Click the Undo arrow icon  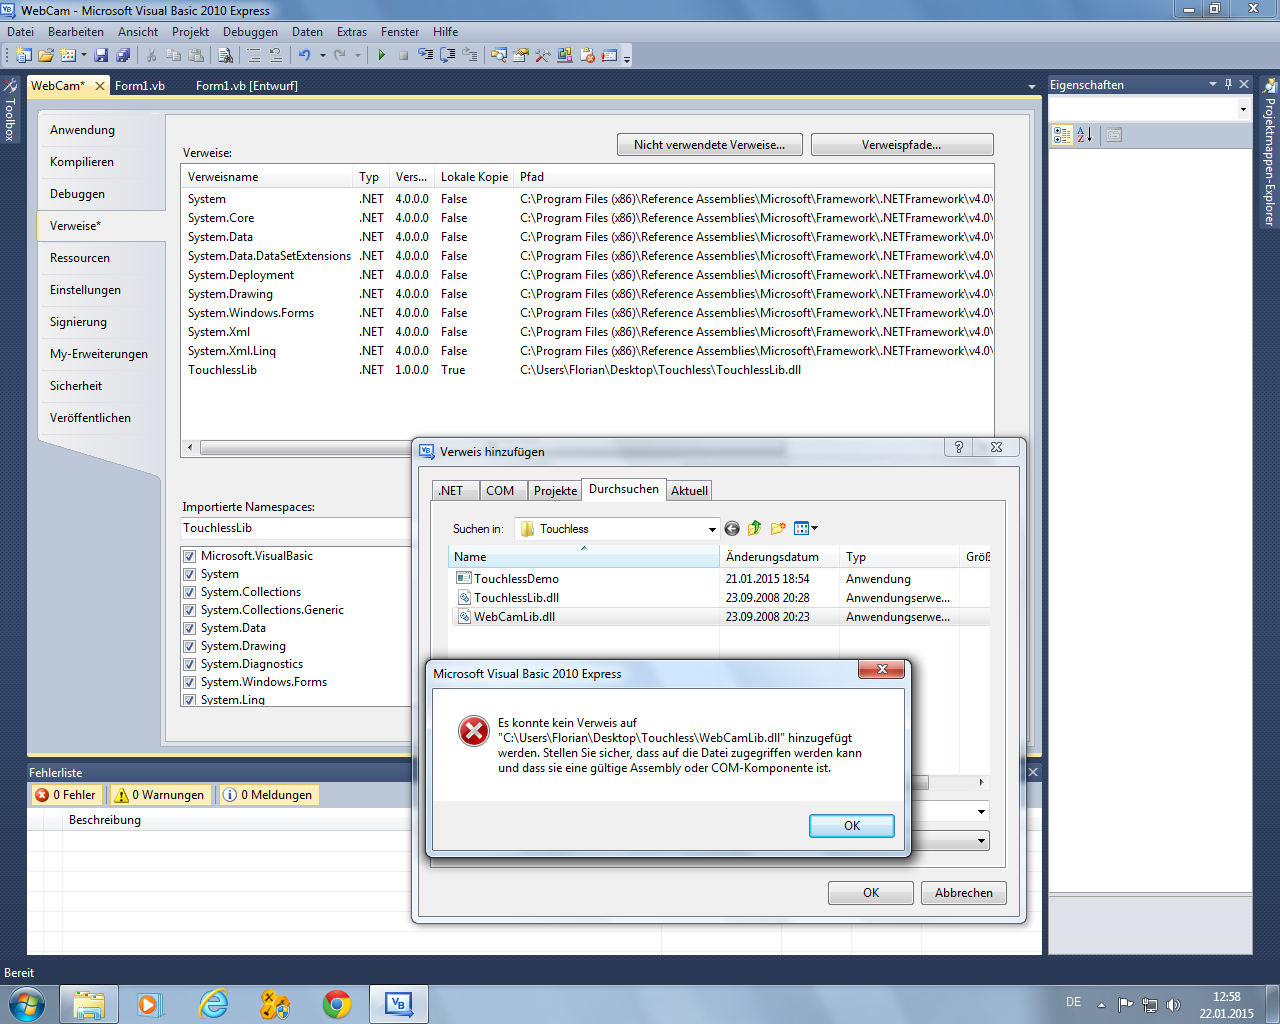[x=304, y=55]
